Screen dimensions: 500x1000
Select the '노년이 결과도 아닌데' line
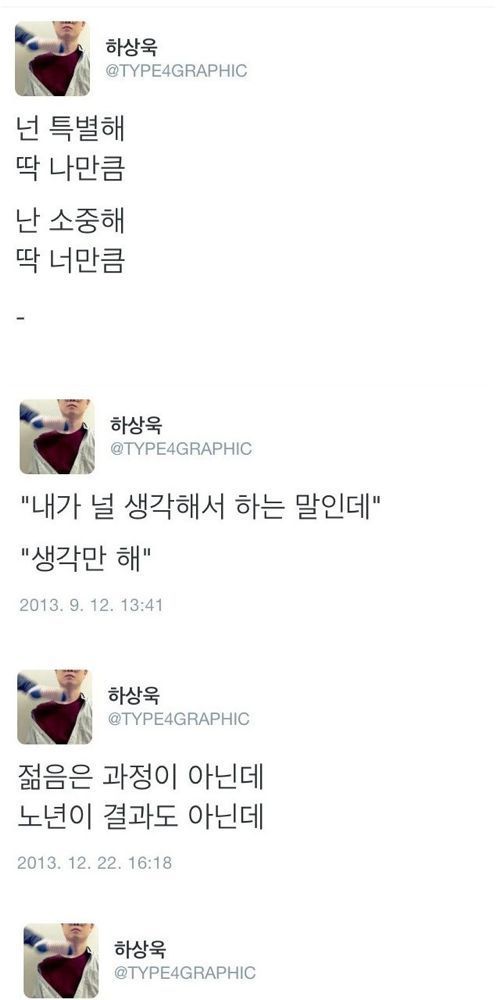(140, 817)
